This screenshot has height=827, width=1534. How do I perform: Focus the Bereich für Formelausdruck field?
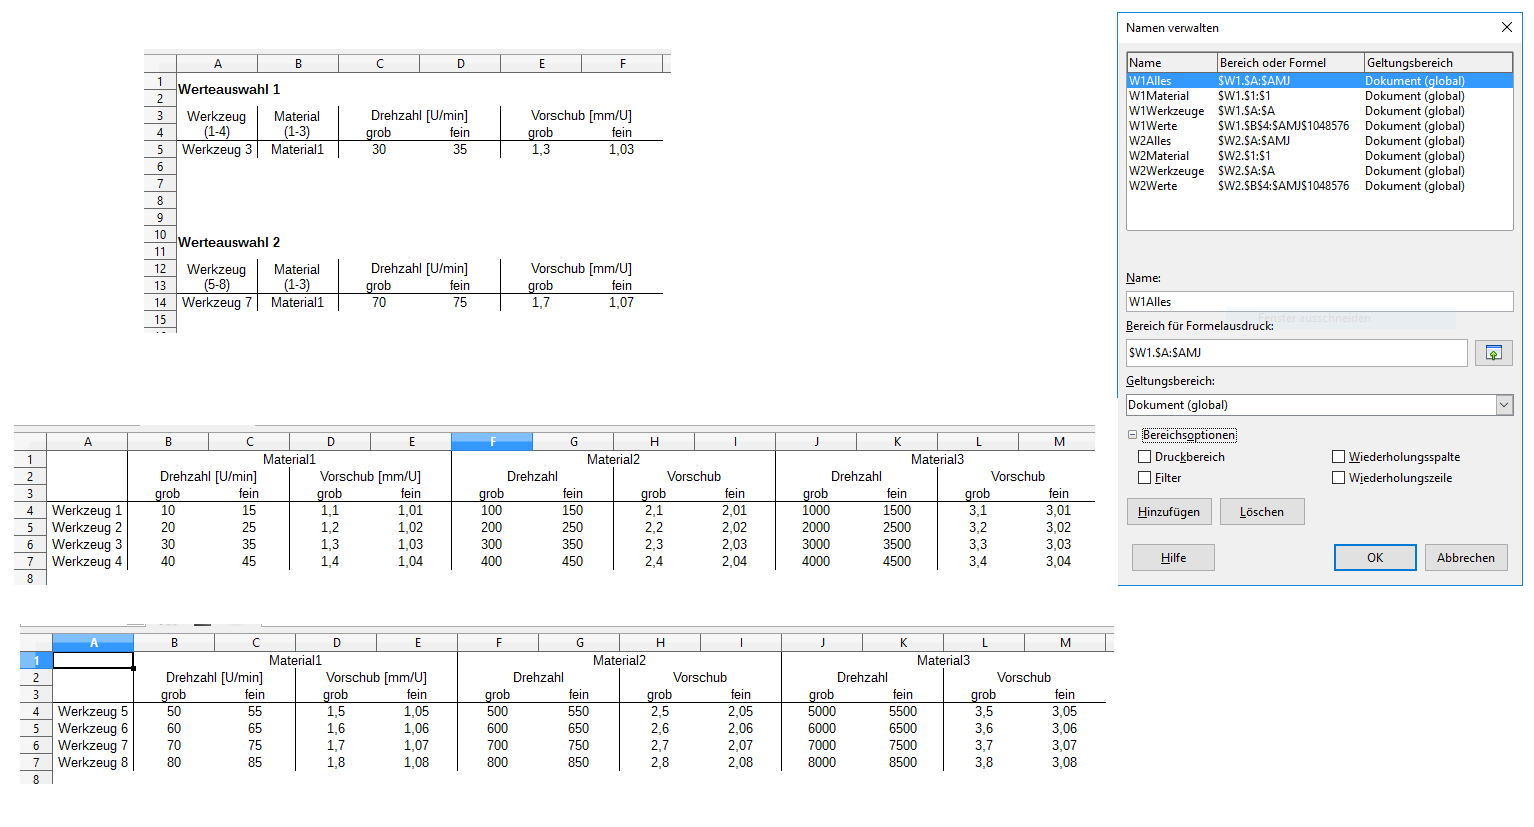(1296, 352)
